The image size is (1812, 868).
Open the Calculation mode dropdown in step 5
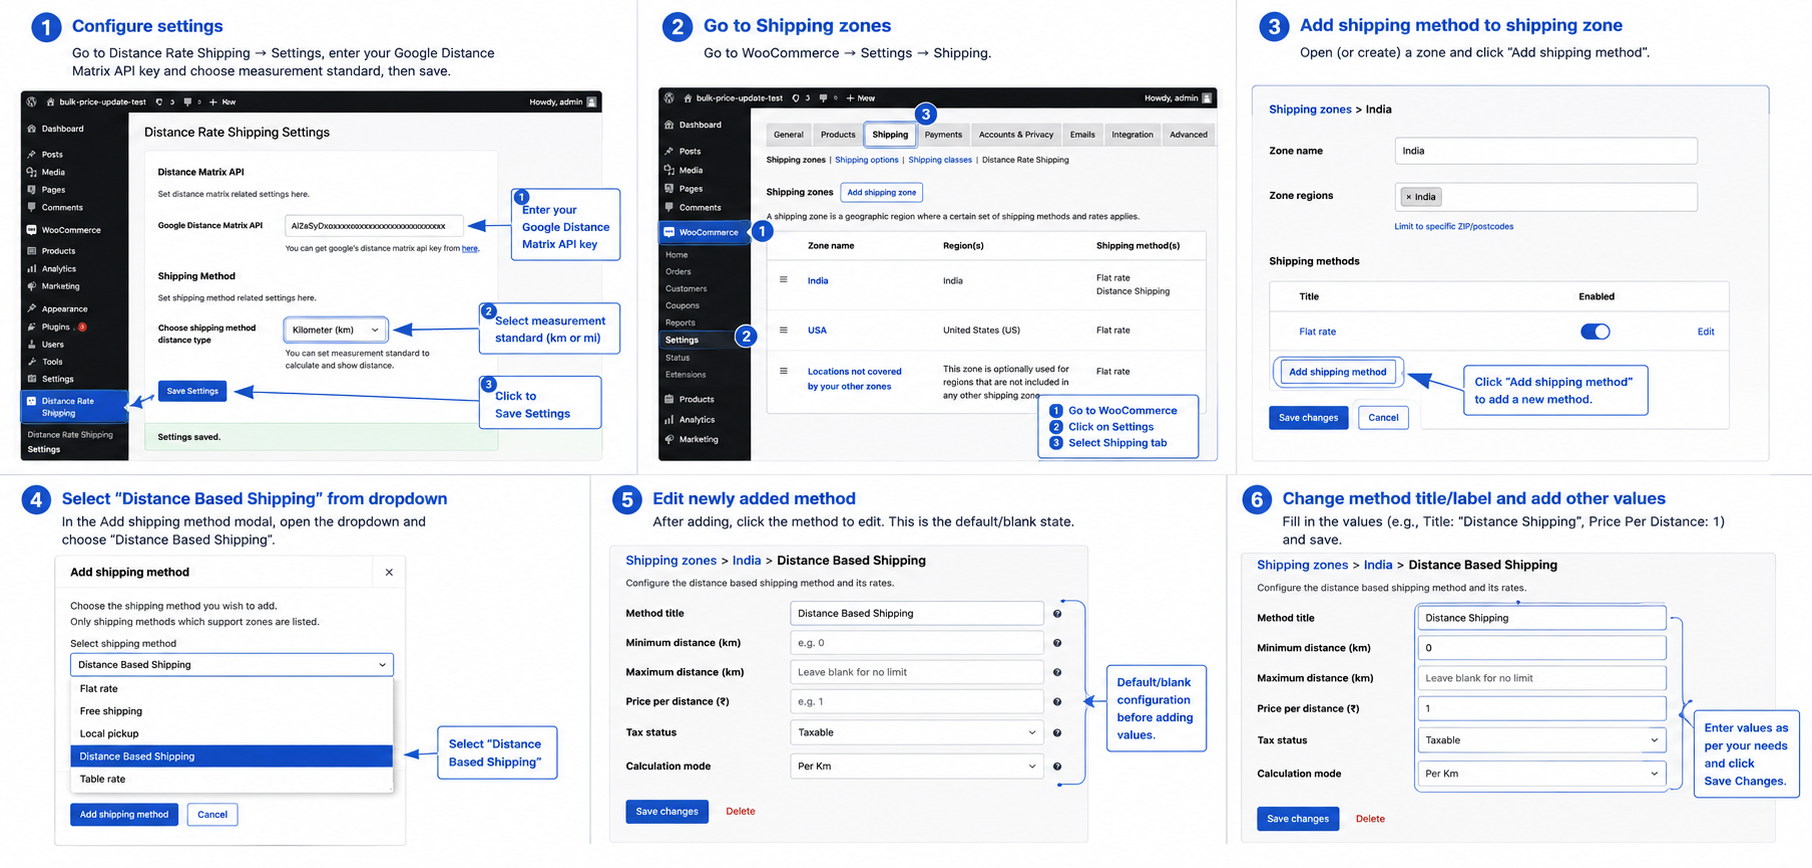click(x=917, y=767)
